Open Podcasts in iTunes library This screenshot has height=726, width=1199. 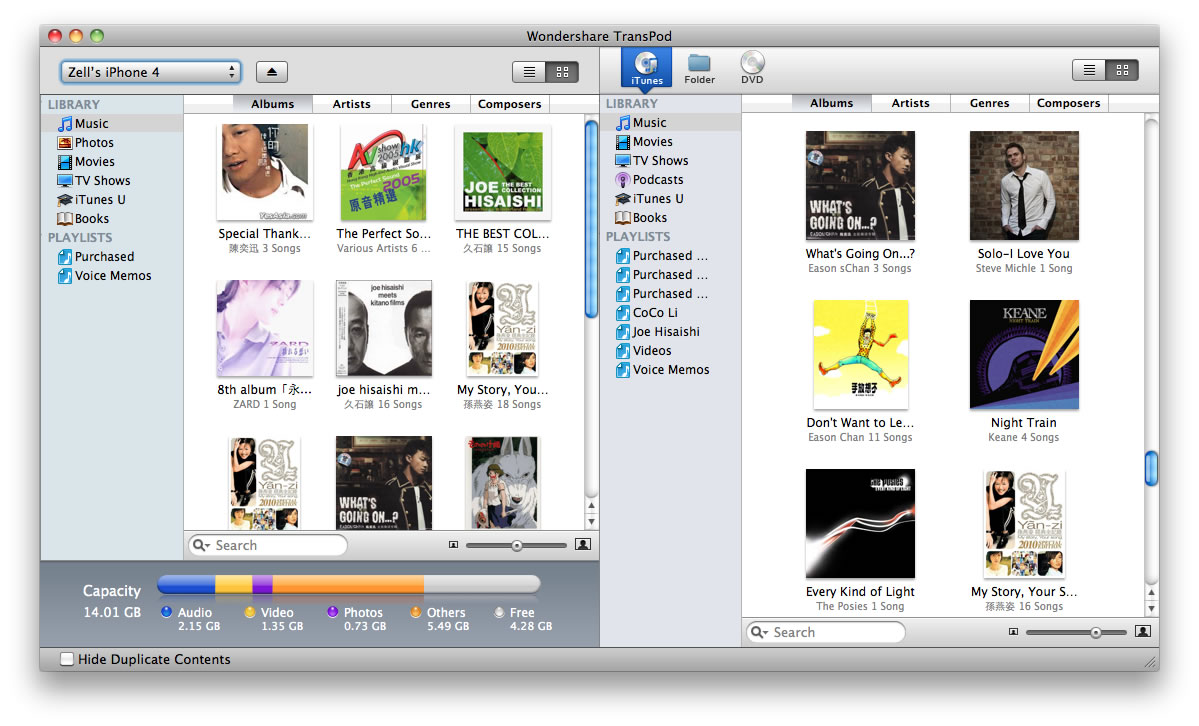coord(671,180)
